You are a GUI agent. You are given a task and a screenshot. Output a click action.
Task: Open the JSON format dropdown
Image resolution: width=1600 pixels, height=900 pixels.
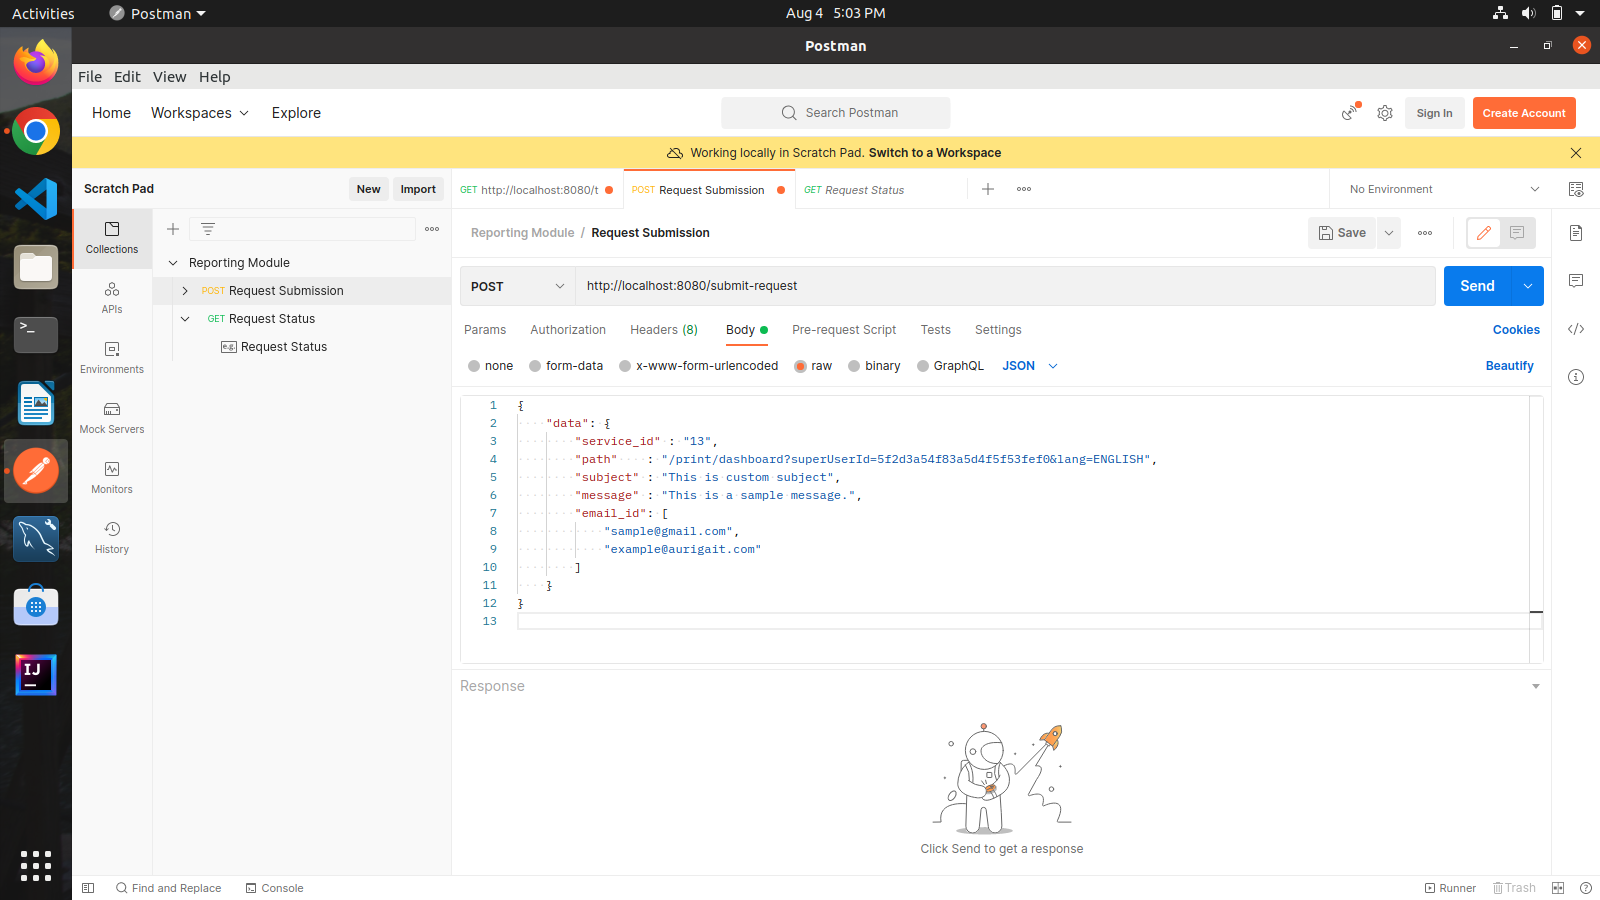pyautogui.click(x=1030, y=366)
